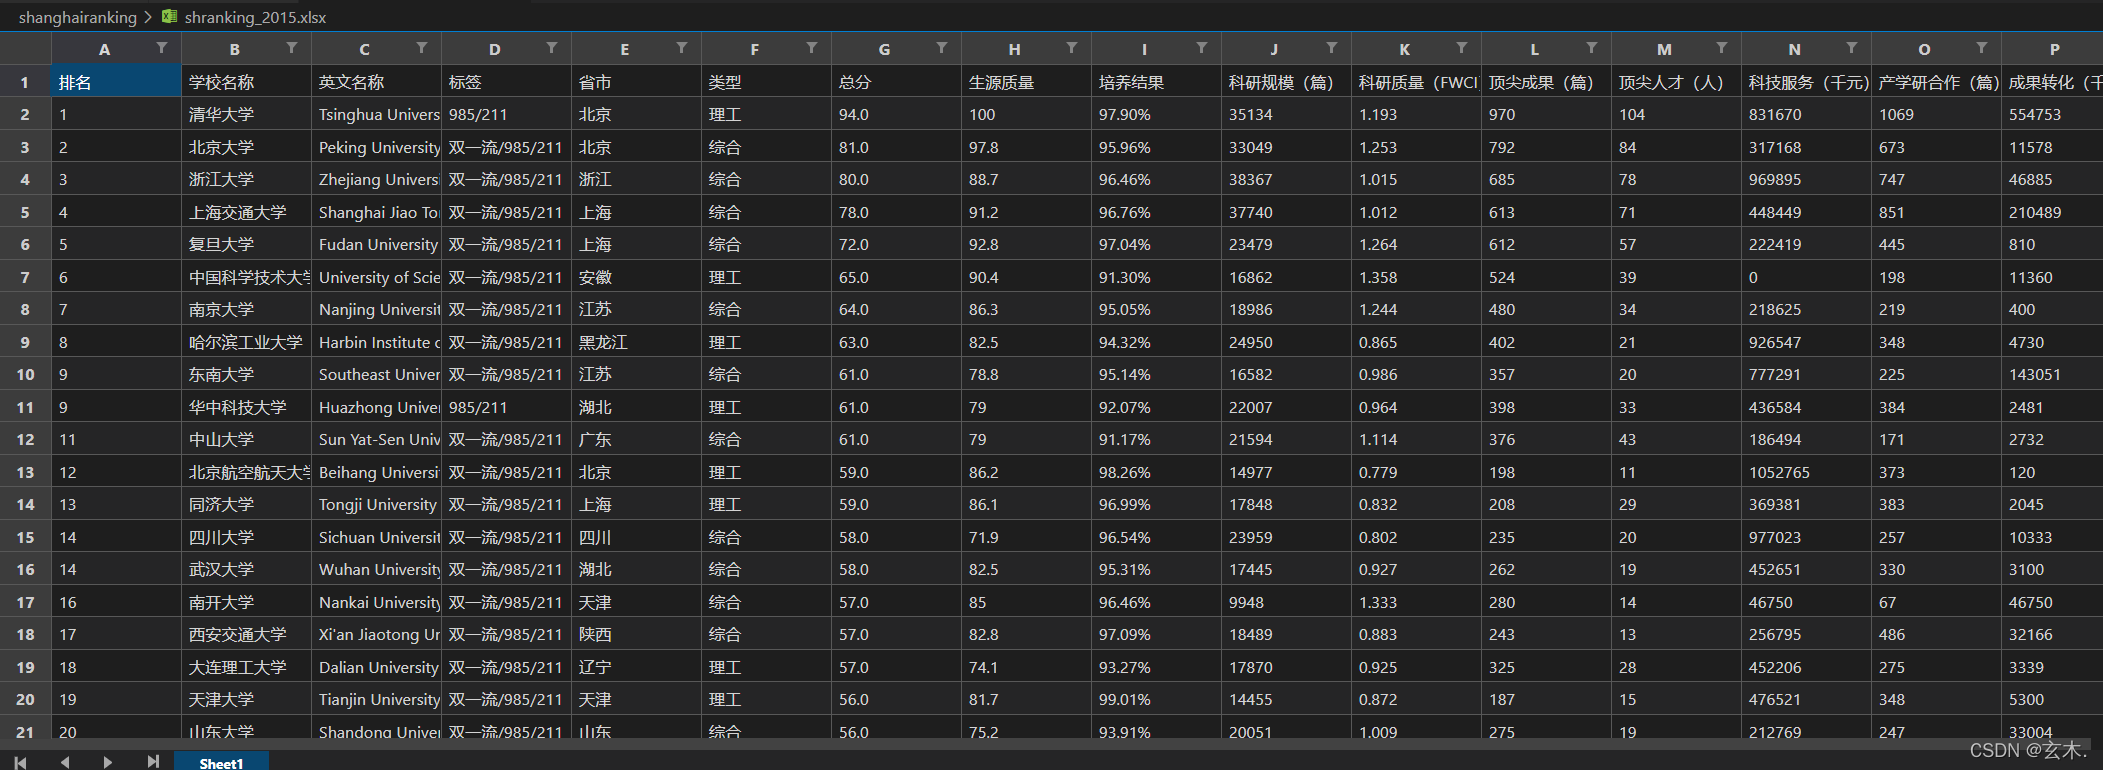Screen dimensions: 2103x770
Task: Select the 1.358 research quality cell
Action: [x=1416, y=277]
